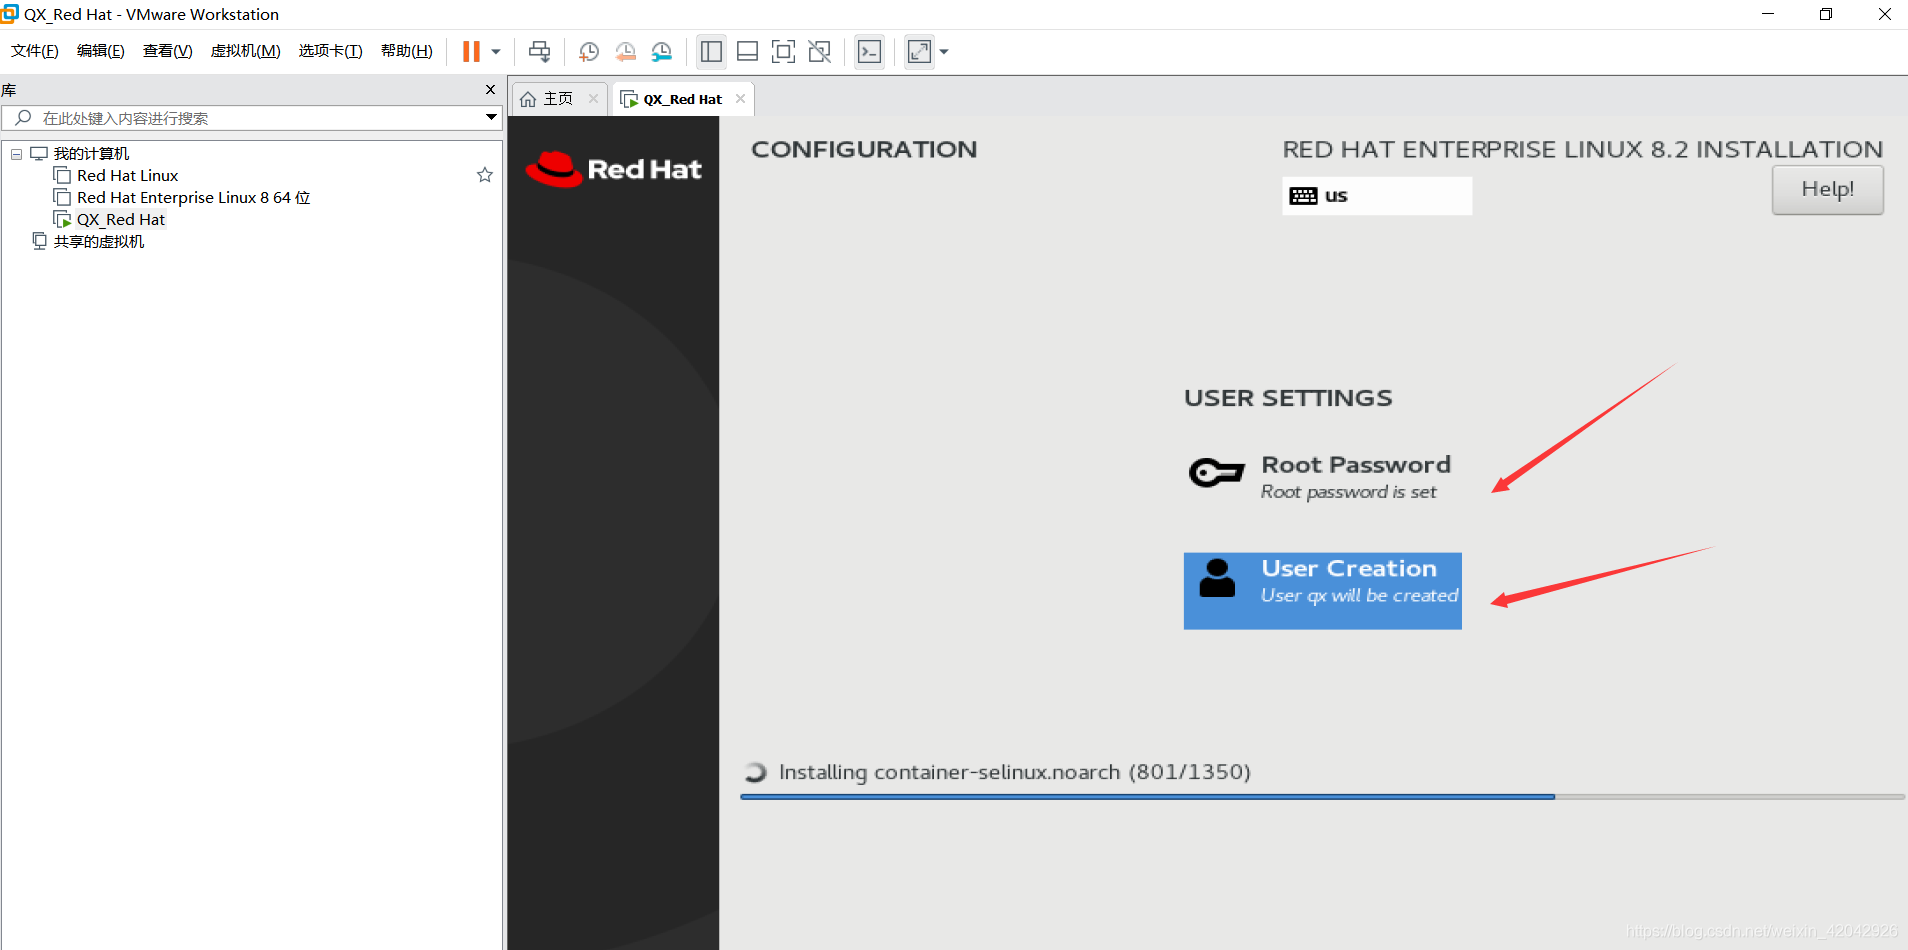
Task: Close the library panel
Action: (x=490, y=89)
